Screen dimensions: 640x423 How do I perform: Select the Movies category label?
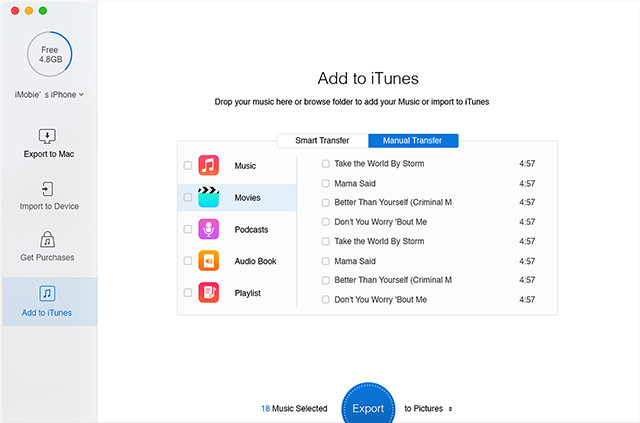point(247,198)
